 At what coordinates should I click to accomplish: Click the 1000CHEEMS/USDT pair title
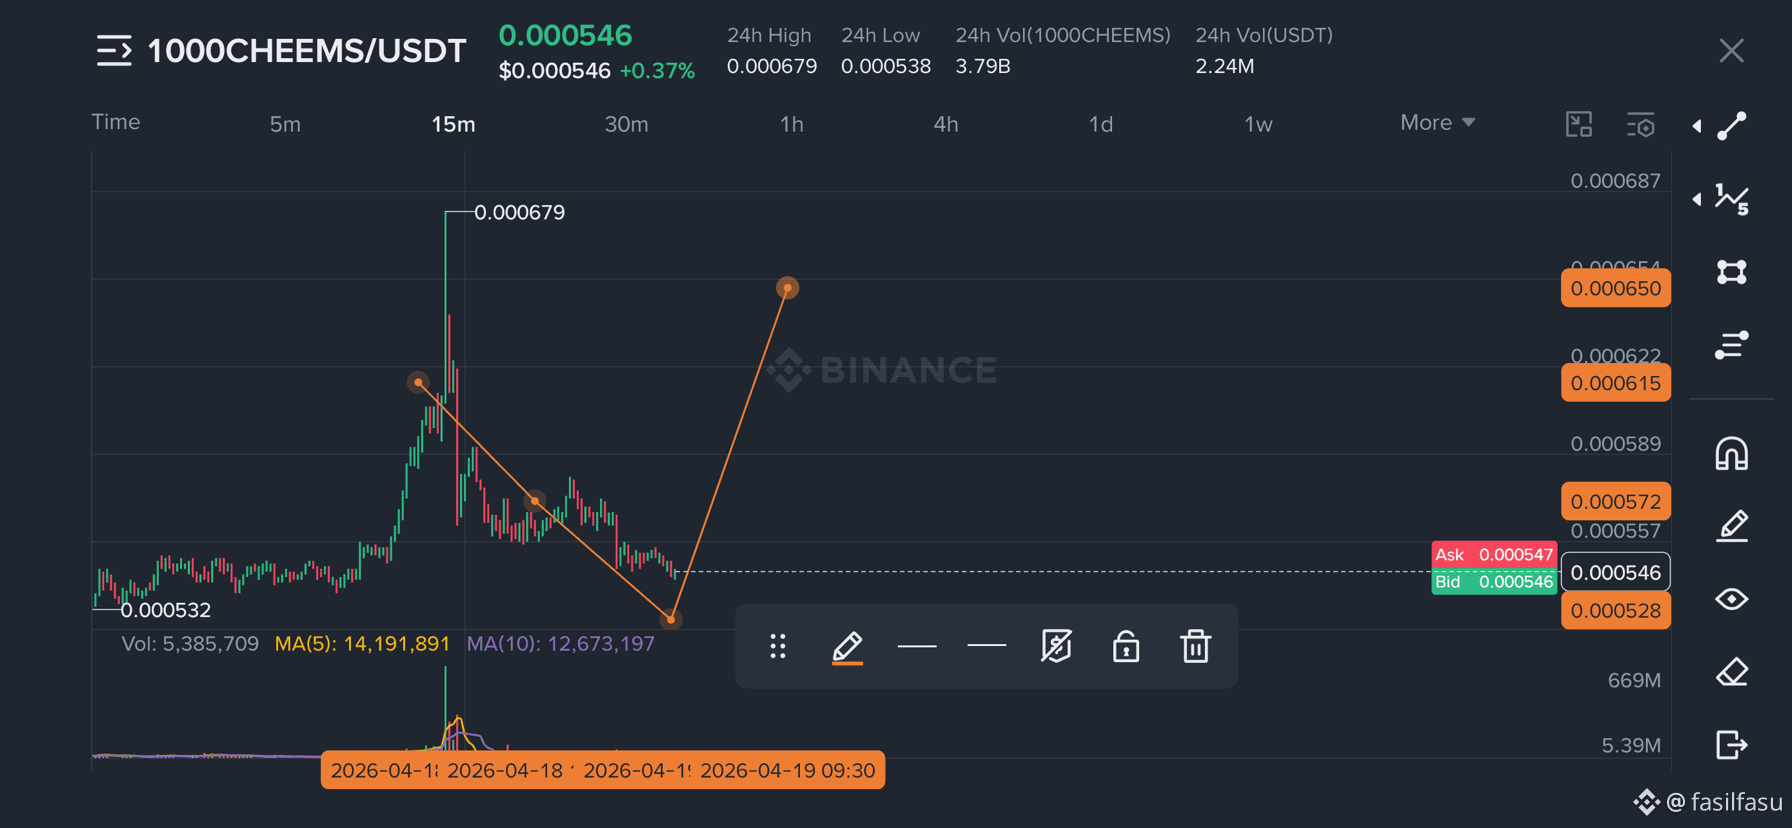[307, 51]
